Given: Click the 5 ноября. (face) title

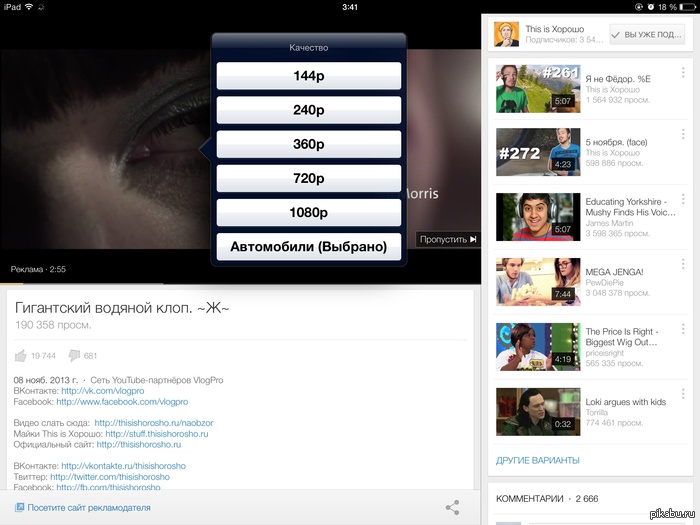Looking at the screenshot, I should (616, 142).
